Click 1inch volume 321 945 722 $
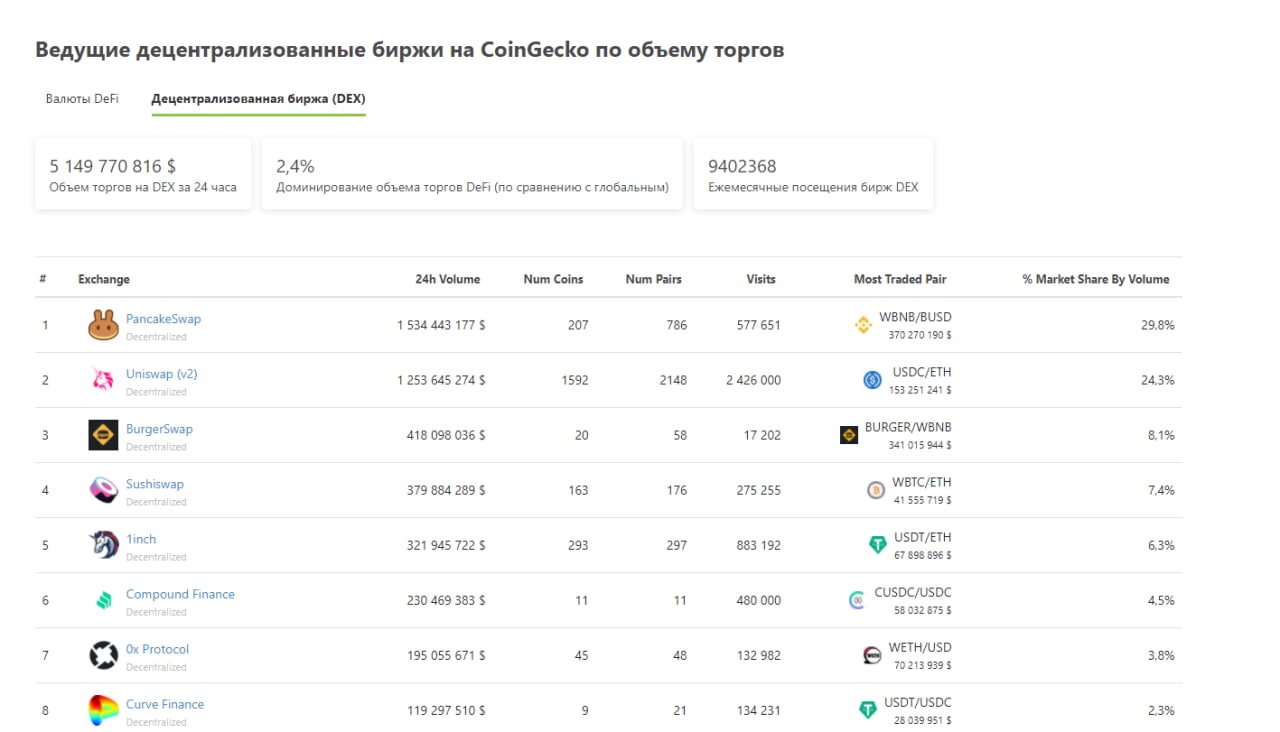This screenshot has width=1280, height=732. coord(446,545)
